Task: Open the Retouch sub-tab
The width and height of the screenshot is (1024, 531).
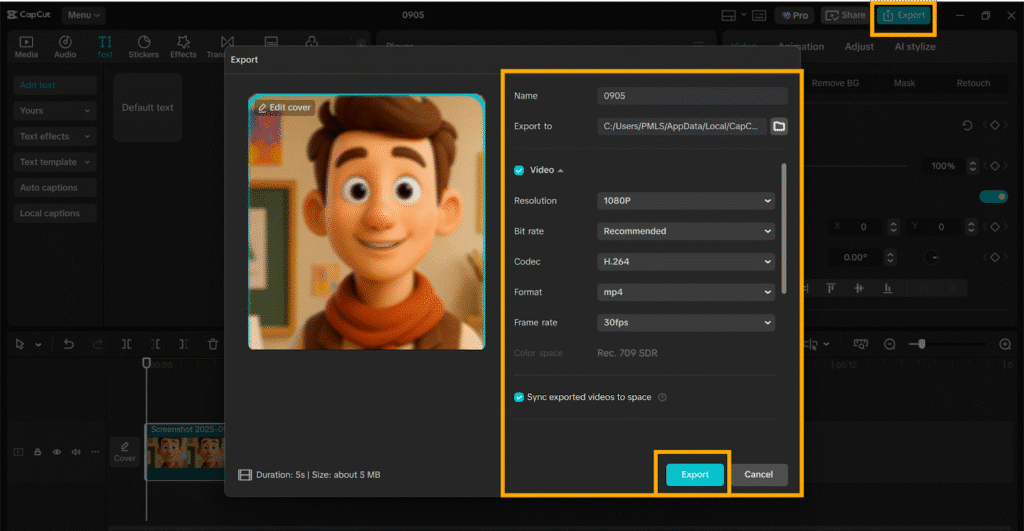Action: click(x=973, y=83)
